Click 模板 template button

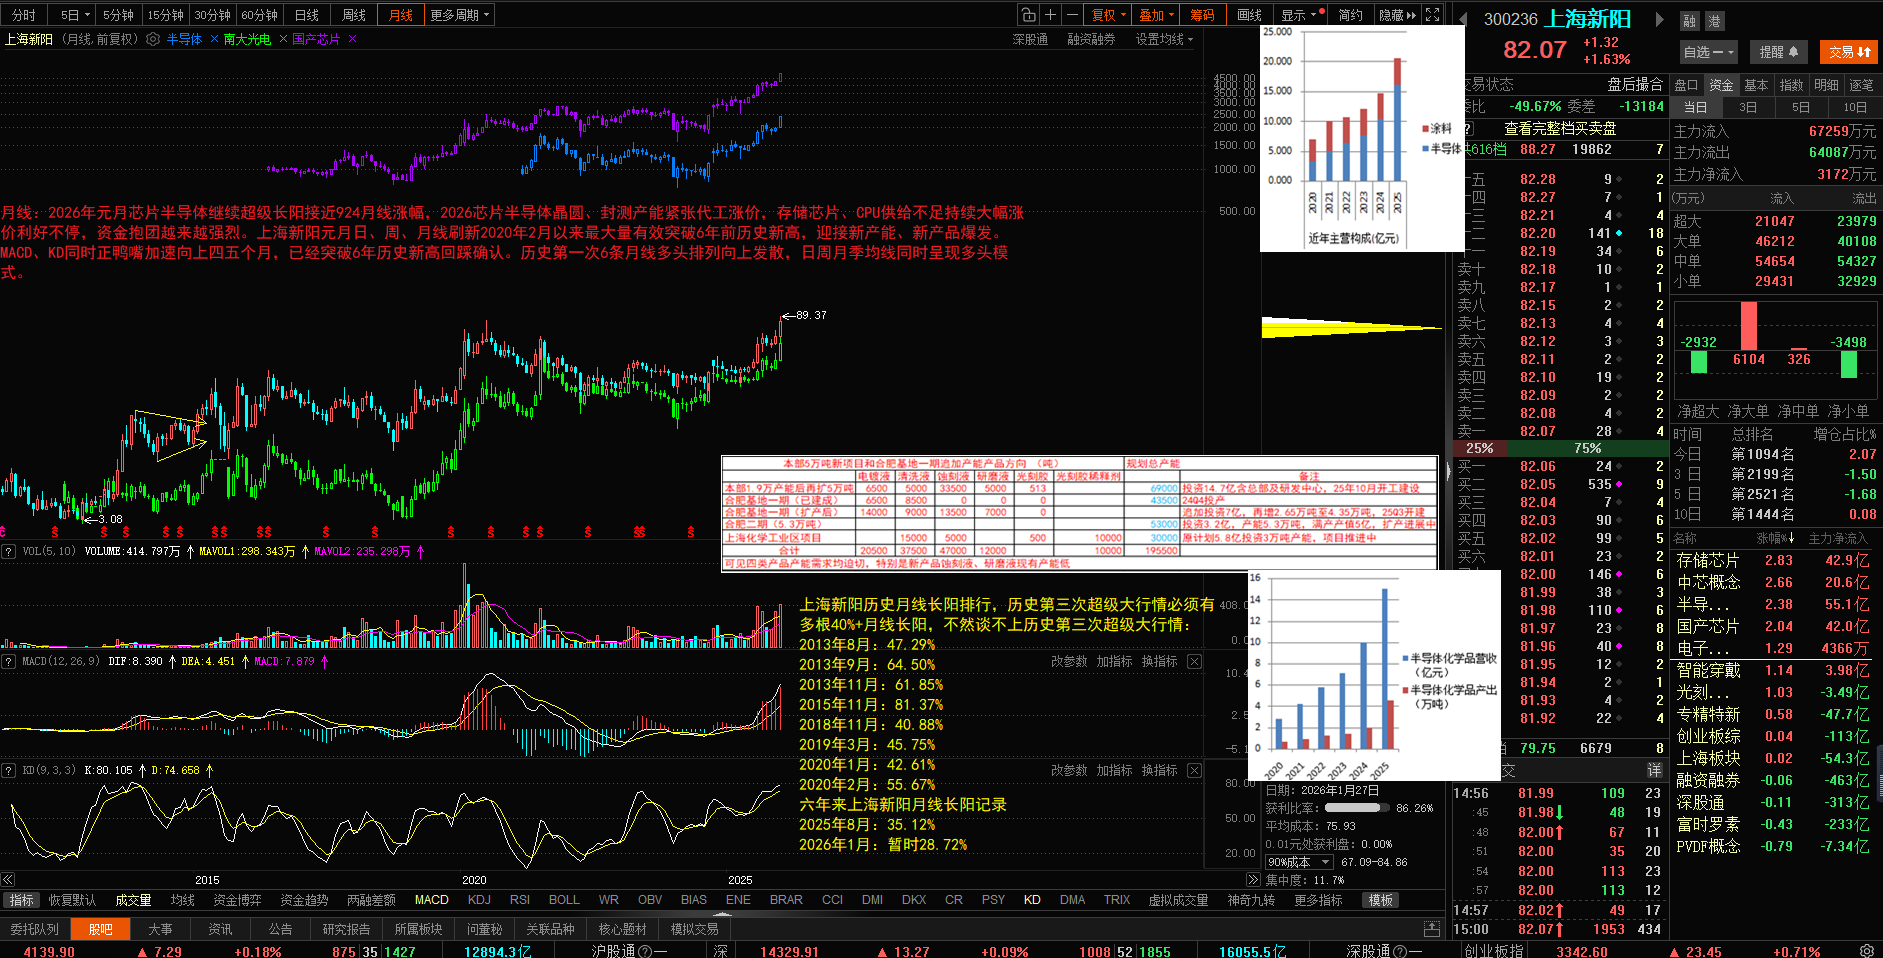1381,900
